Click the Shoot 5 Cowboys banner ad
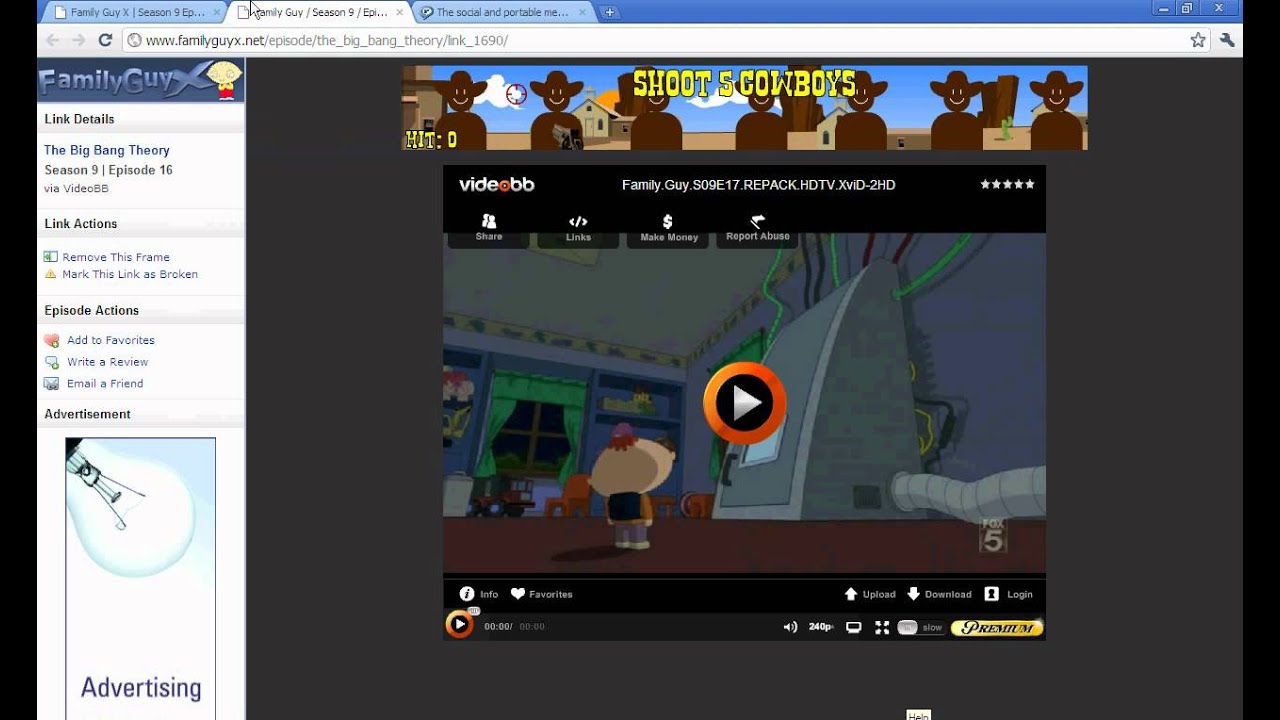This screenshot has height=720, width=1280. (x=744, y=108)
